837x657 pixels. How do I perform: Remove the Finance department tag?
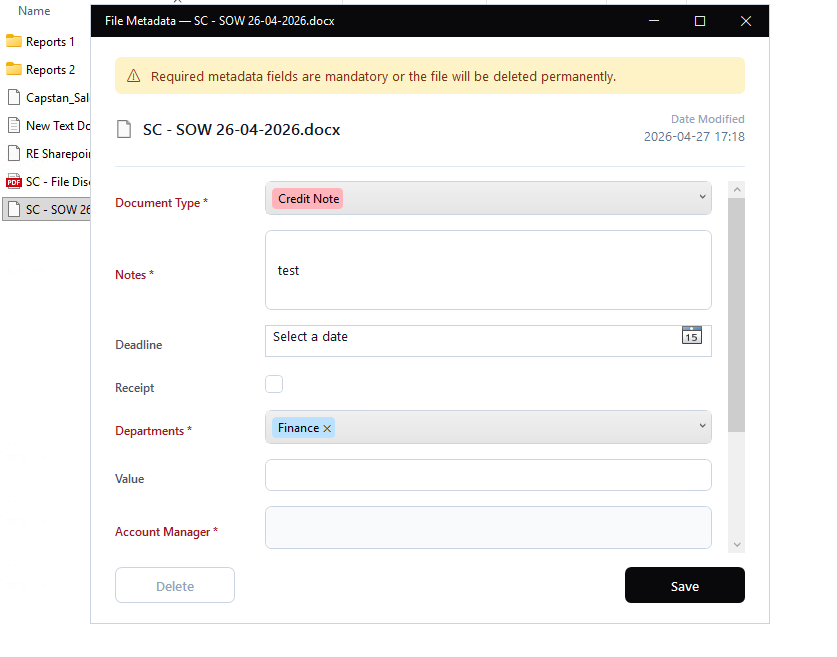pos(327,428)
